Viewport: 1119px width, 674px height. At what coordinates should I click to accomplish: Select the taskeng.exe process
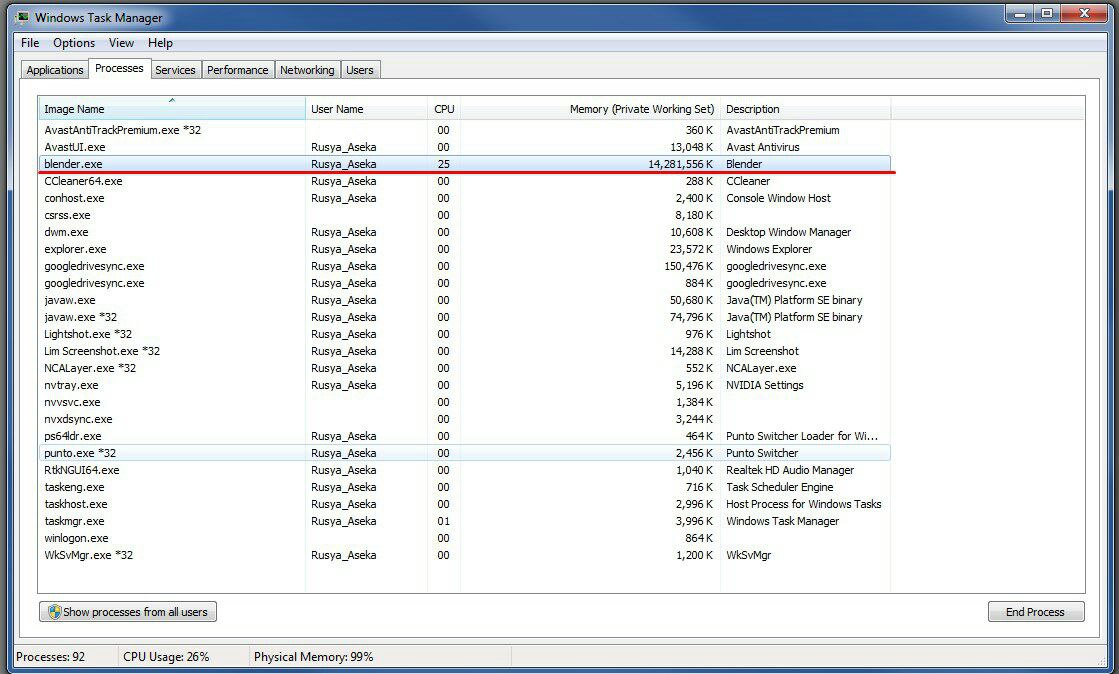(465, 487)
